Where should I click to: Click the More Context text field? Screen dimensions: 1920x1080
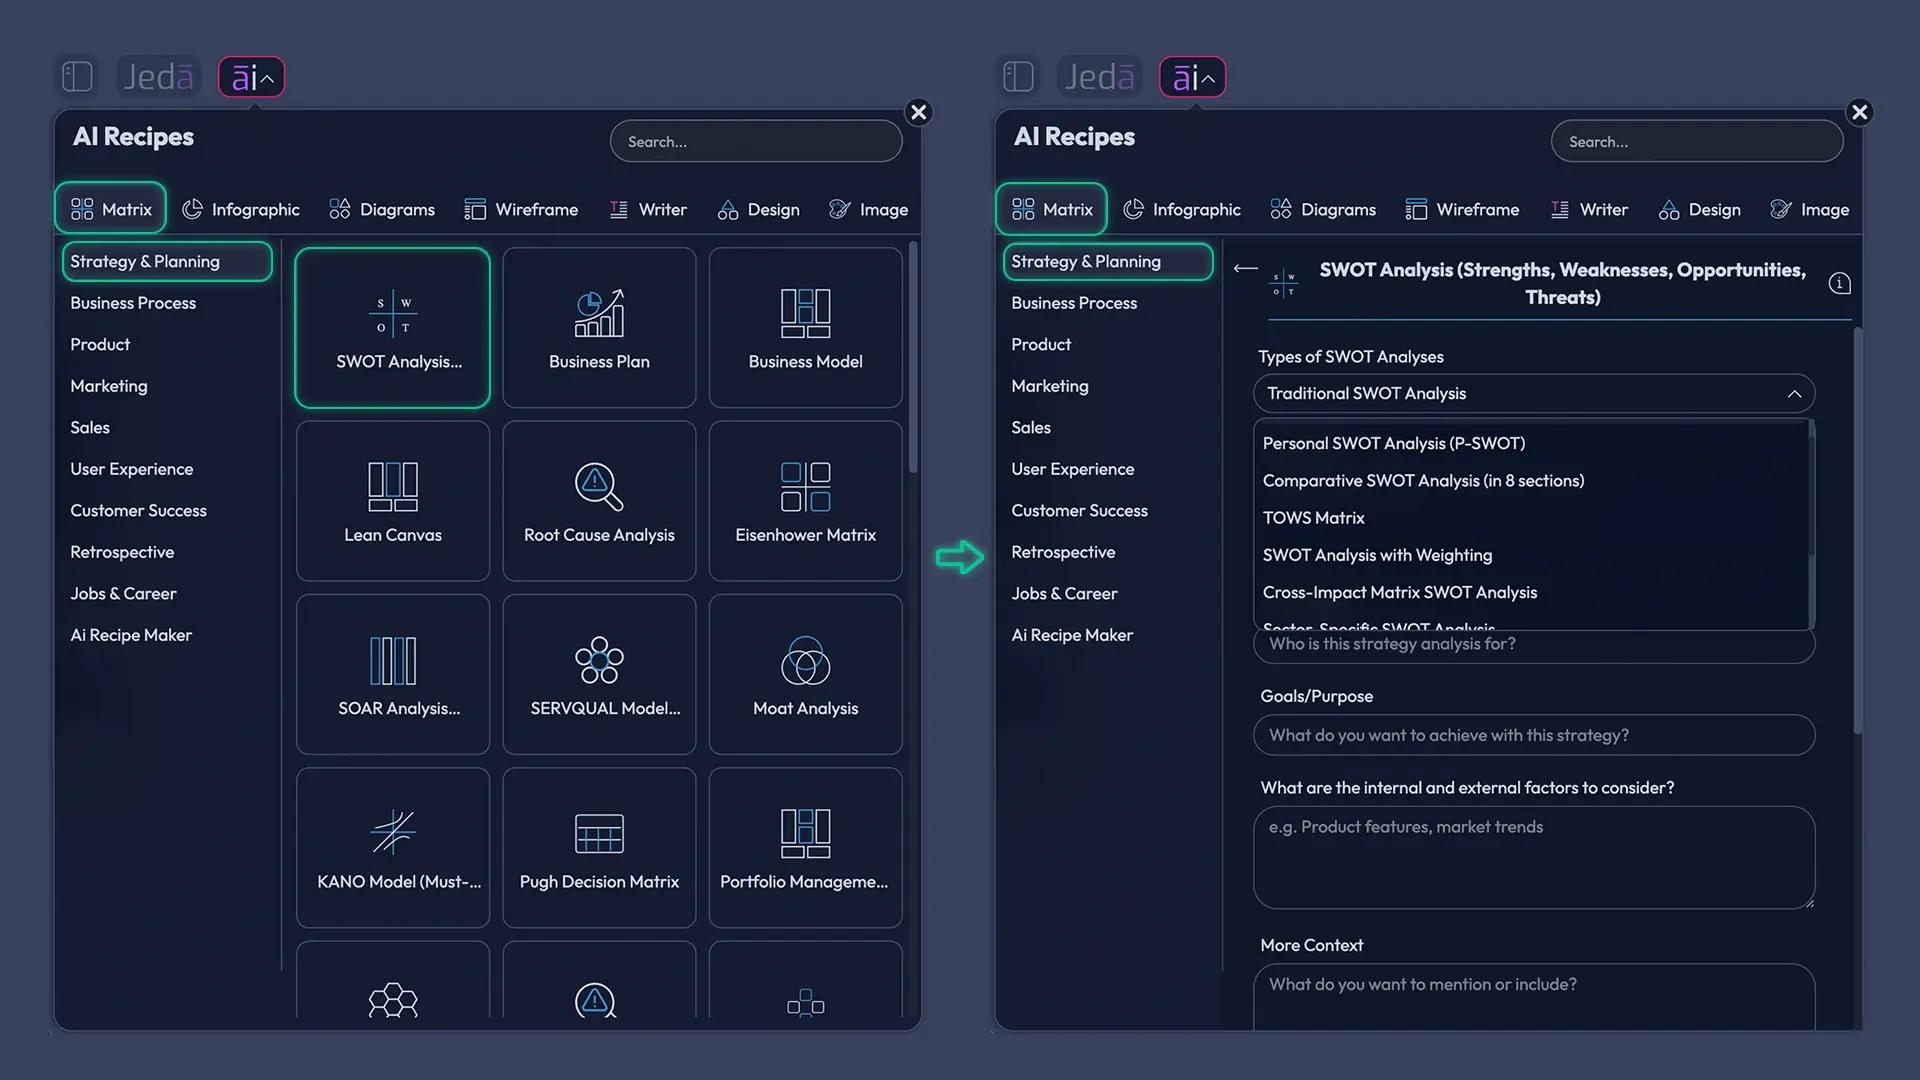point(1534,997)
